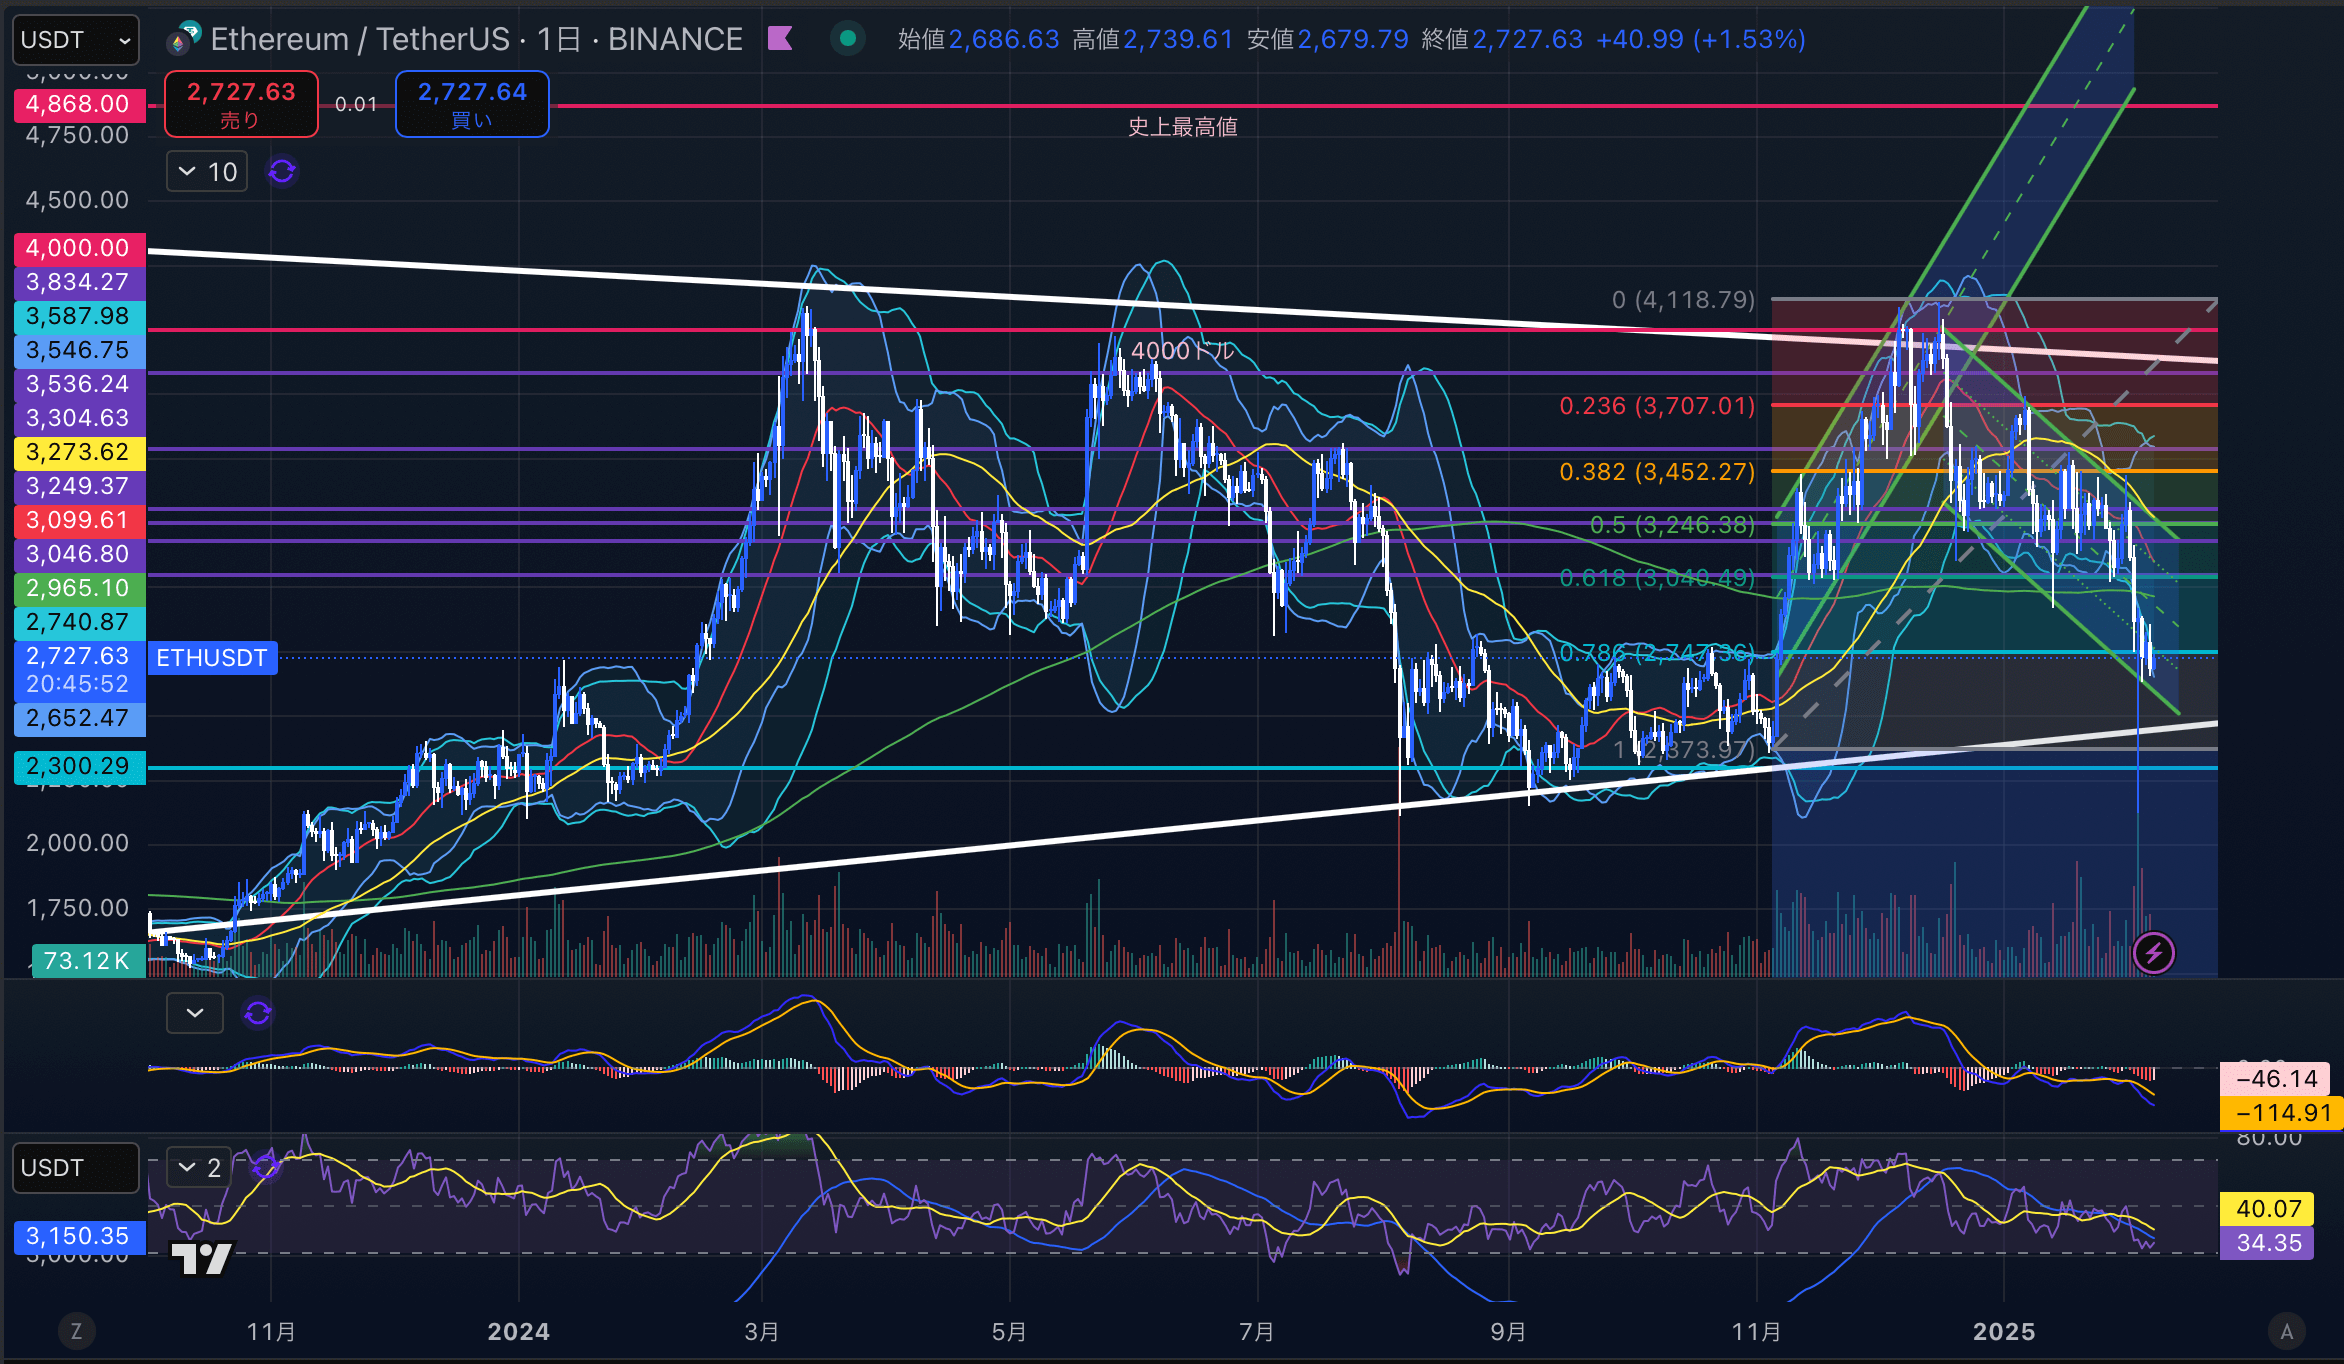Click the Z timezone button bottom left
The width and height of the screenshot is (2344, 1364).
(x=76, y=1331)
